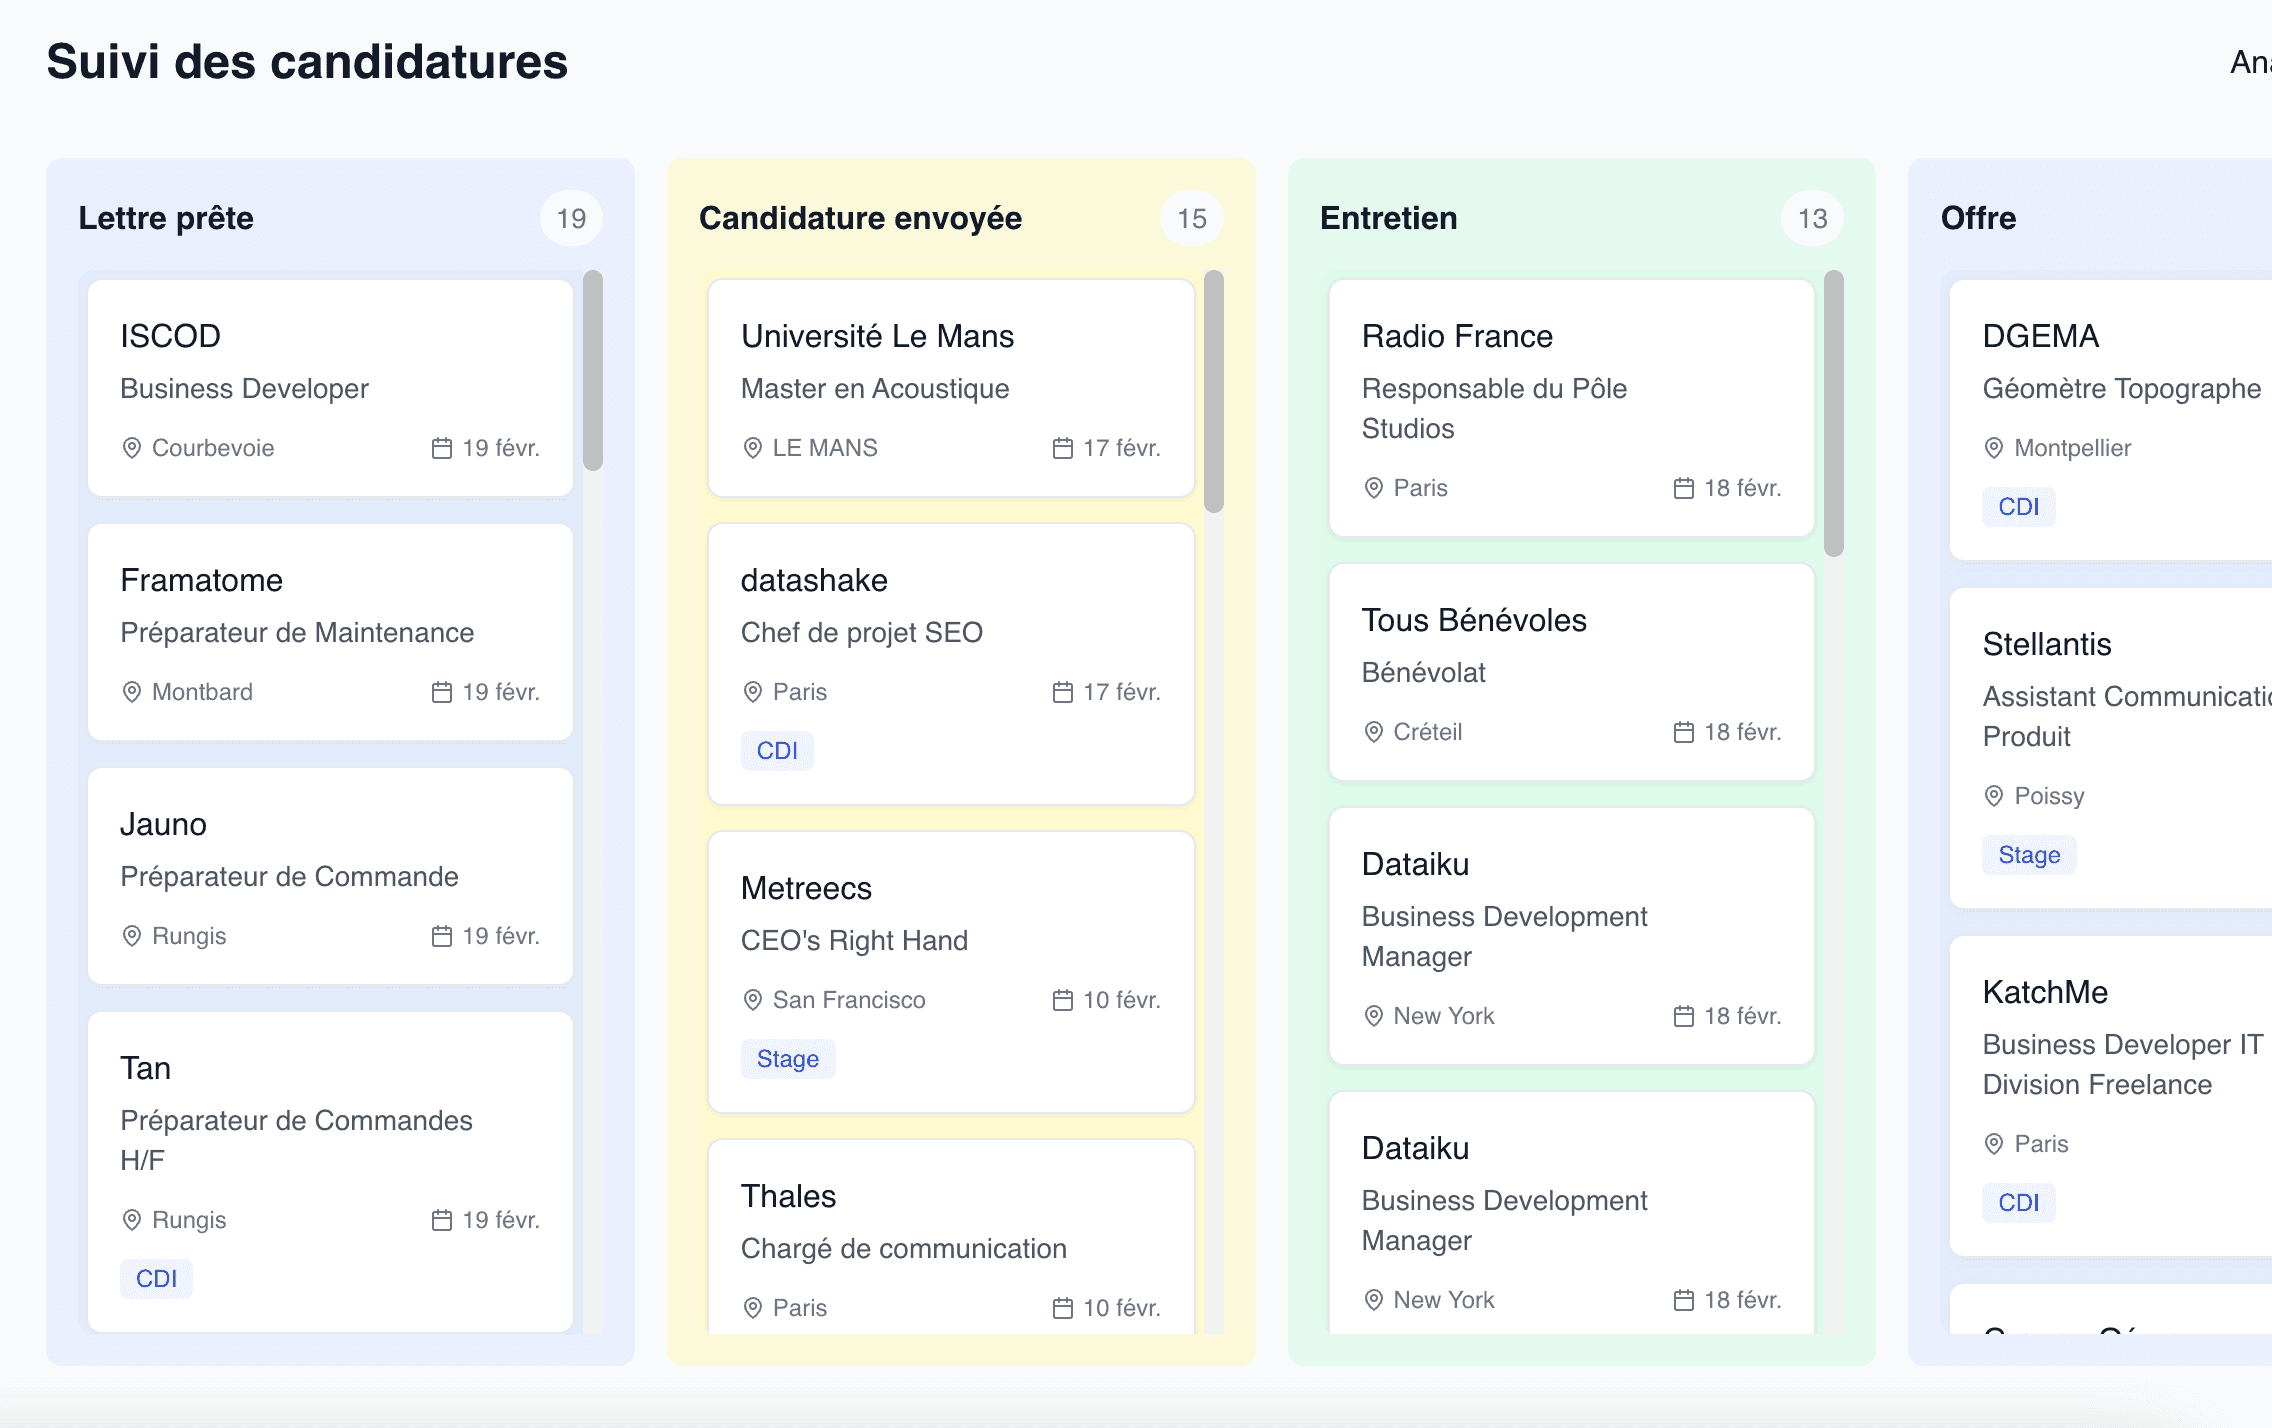Click the location pin icon next to Créteil
Image resolution: width=2272 pixels, height=1428 pixels.
click(1373, 732)
